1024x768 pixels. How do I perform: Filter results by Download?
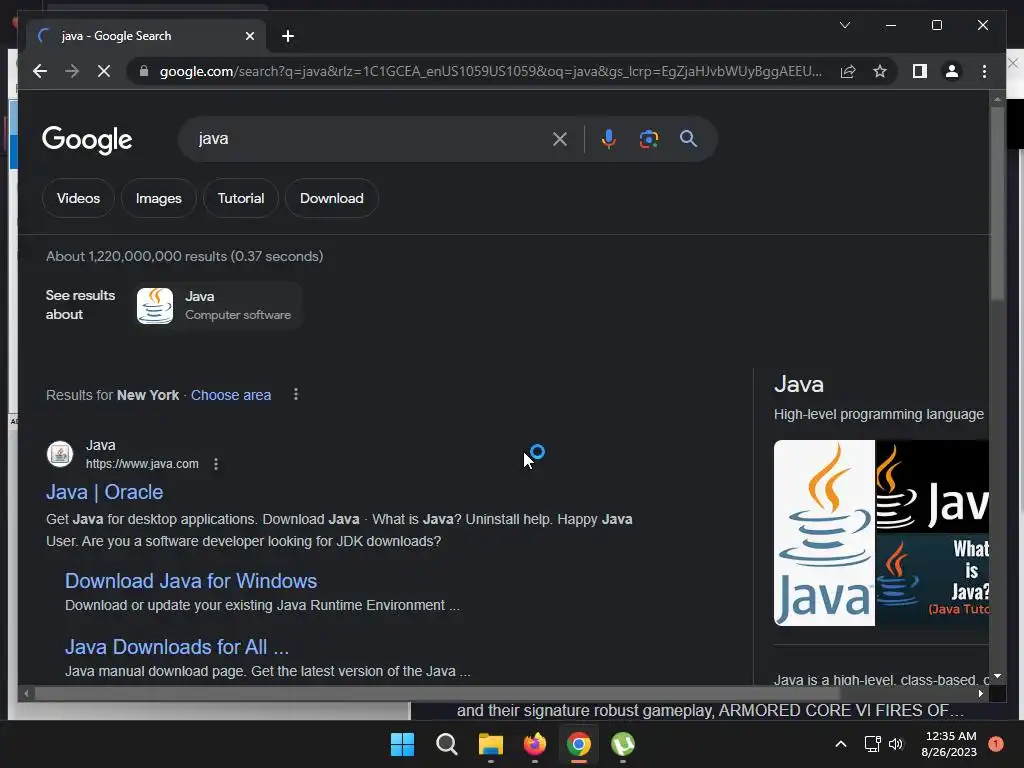coord(332,199)
